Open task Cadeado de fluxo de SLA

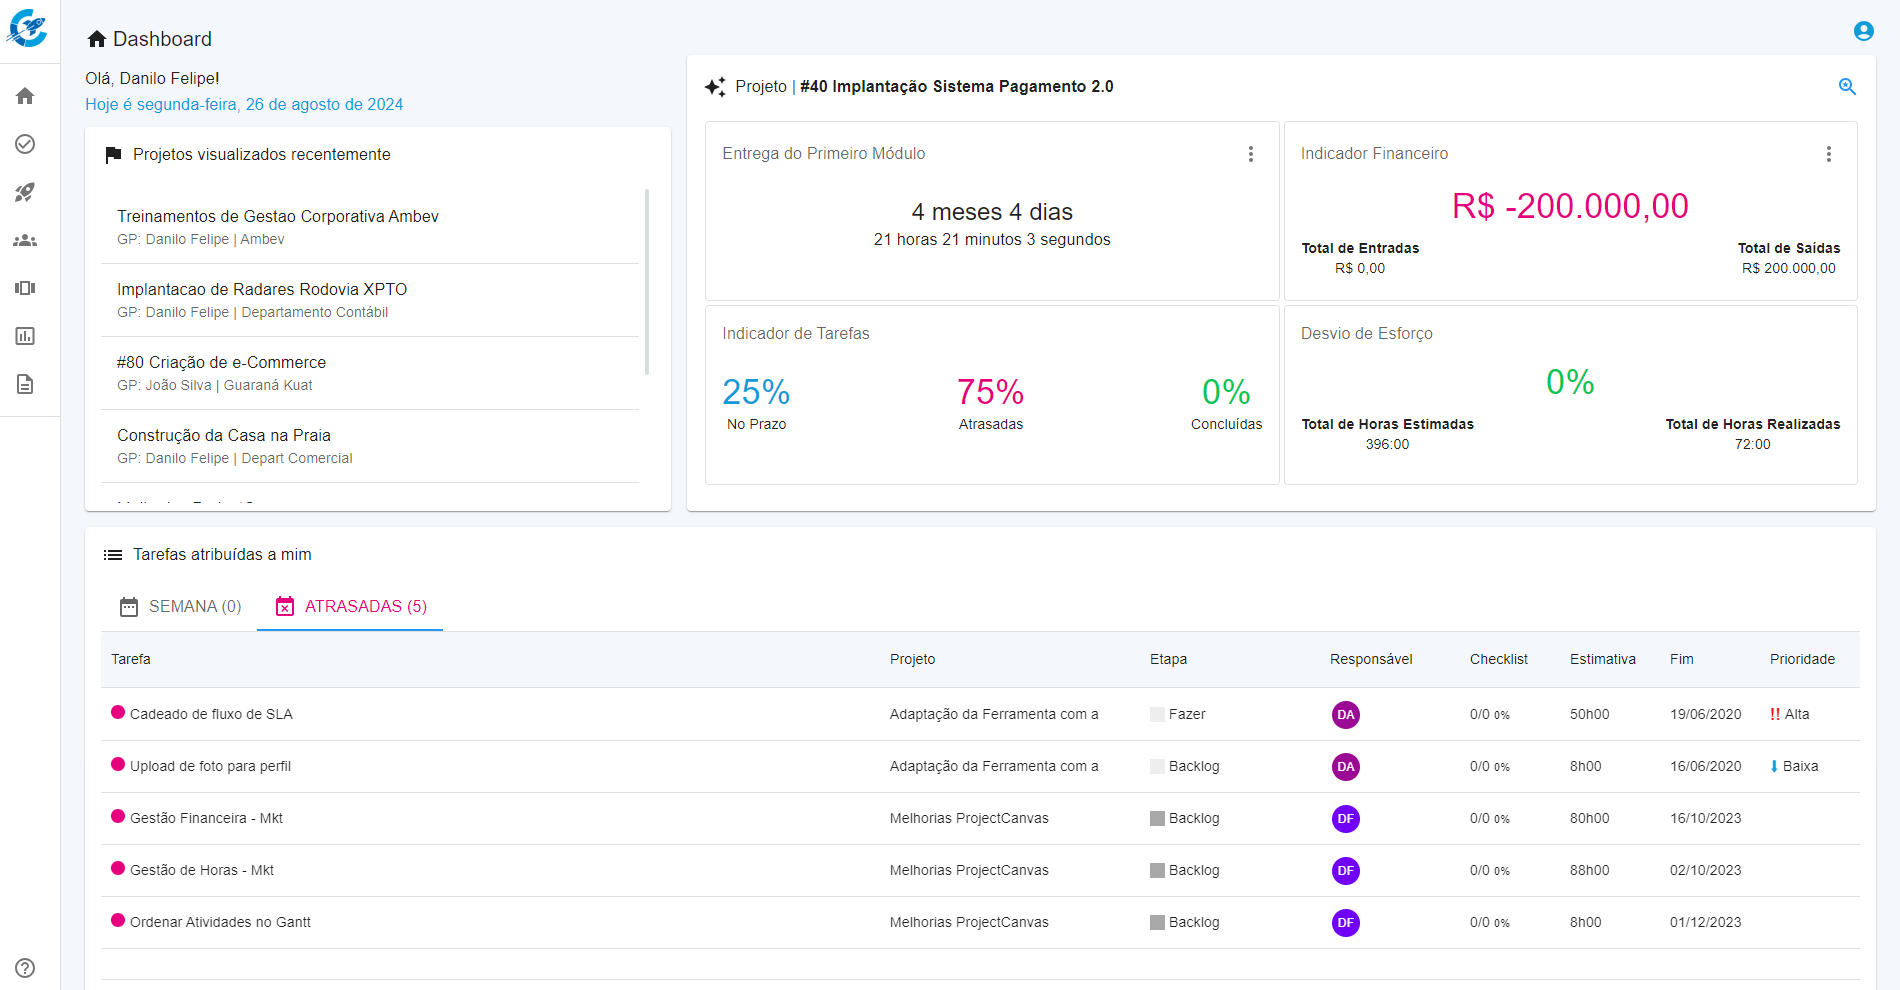[x=211, y=714]
